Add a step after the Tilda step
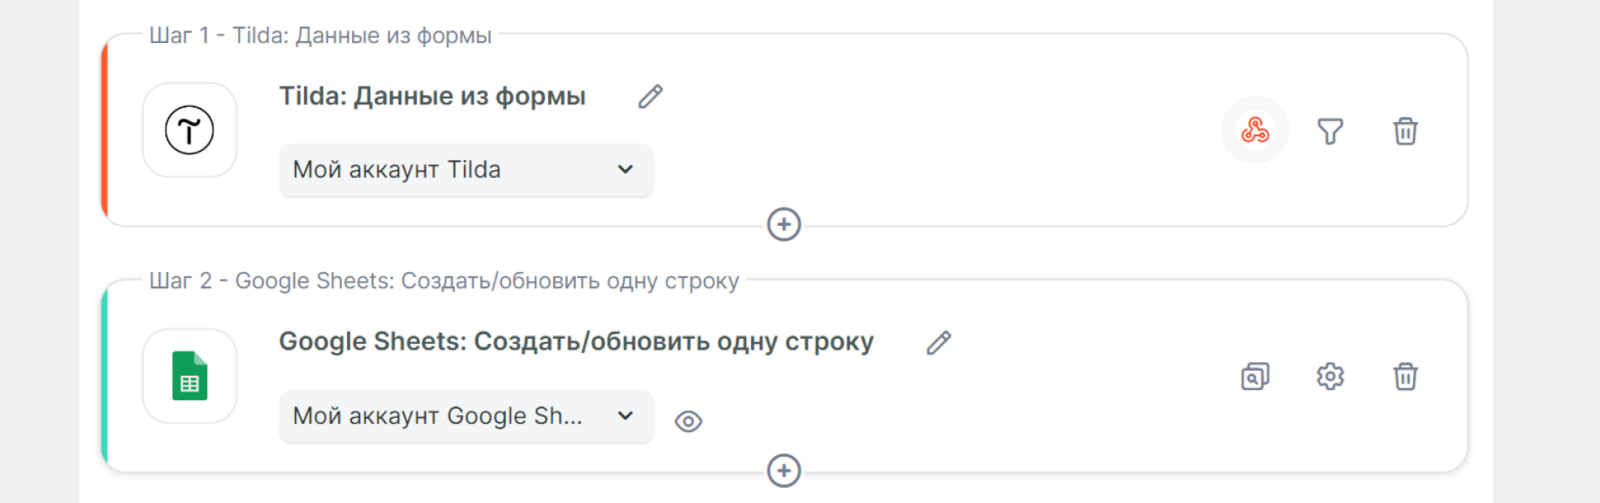Viewport: 1600px width, 503px height. click(x=784, y=225)
